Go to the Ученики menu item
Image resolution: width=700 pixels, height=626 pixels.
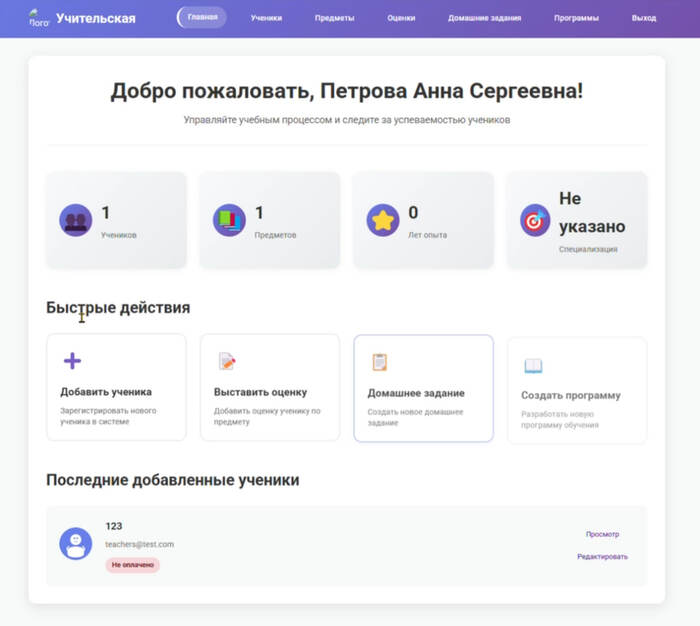[x=266, y=18]
